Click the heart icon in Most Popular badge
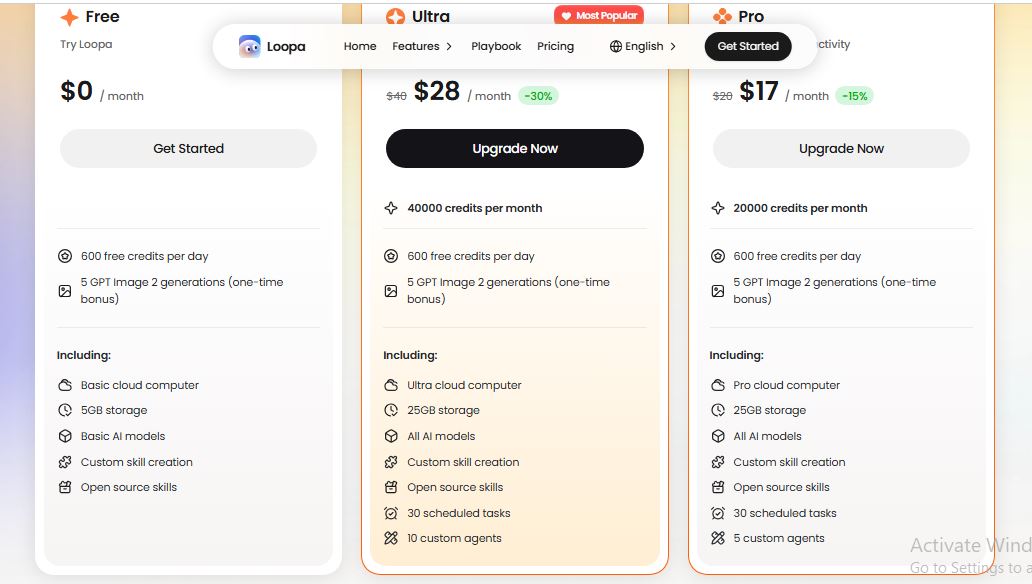 click(566, 16)
